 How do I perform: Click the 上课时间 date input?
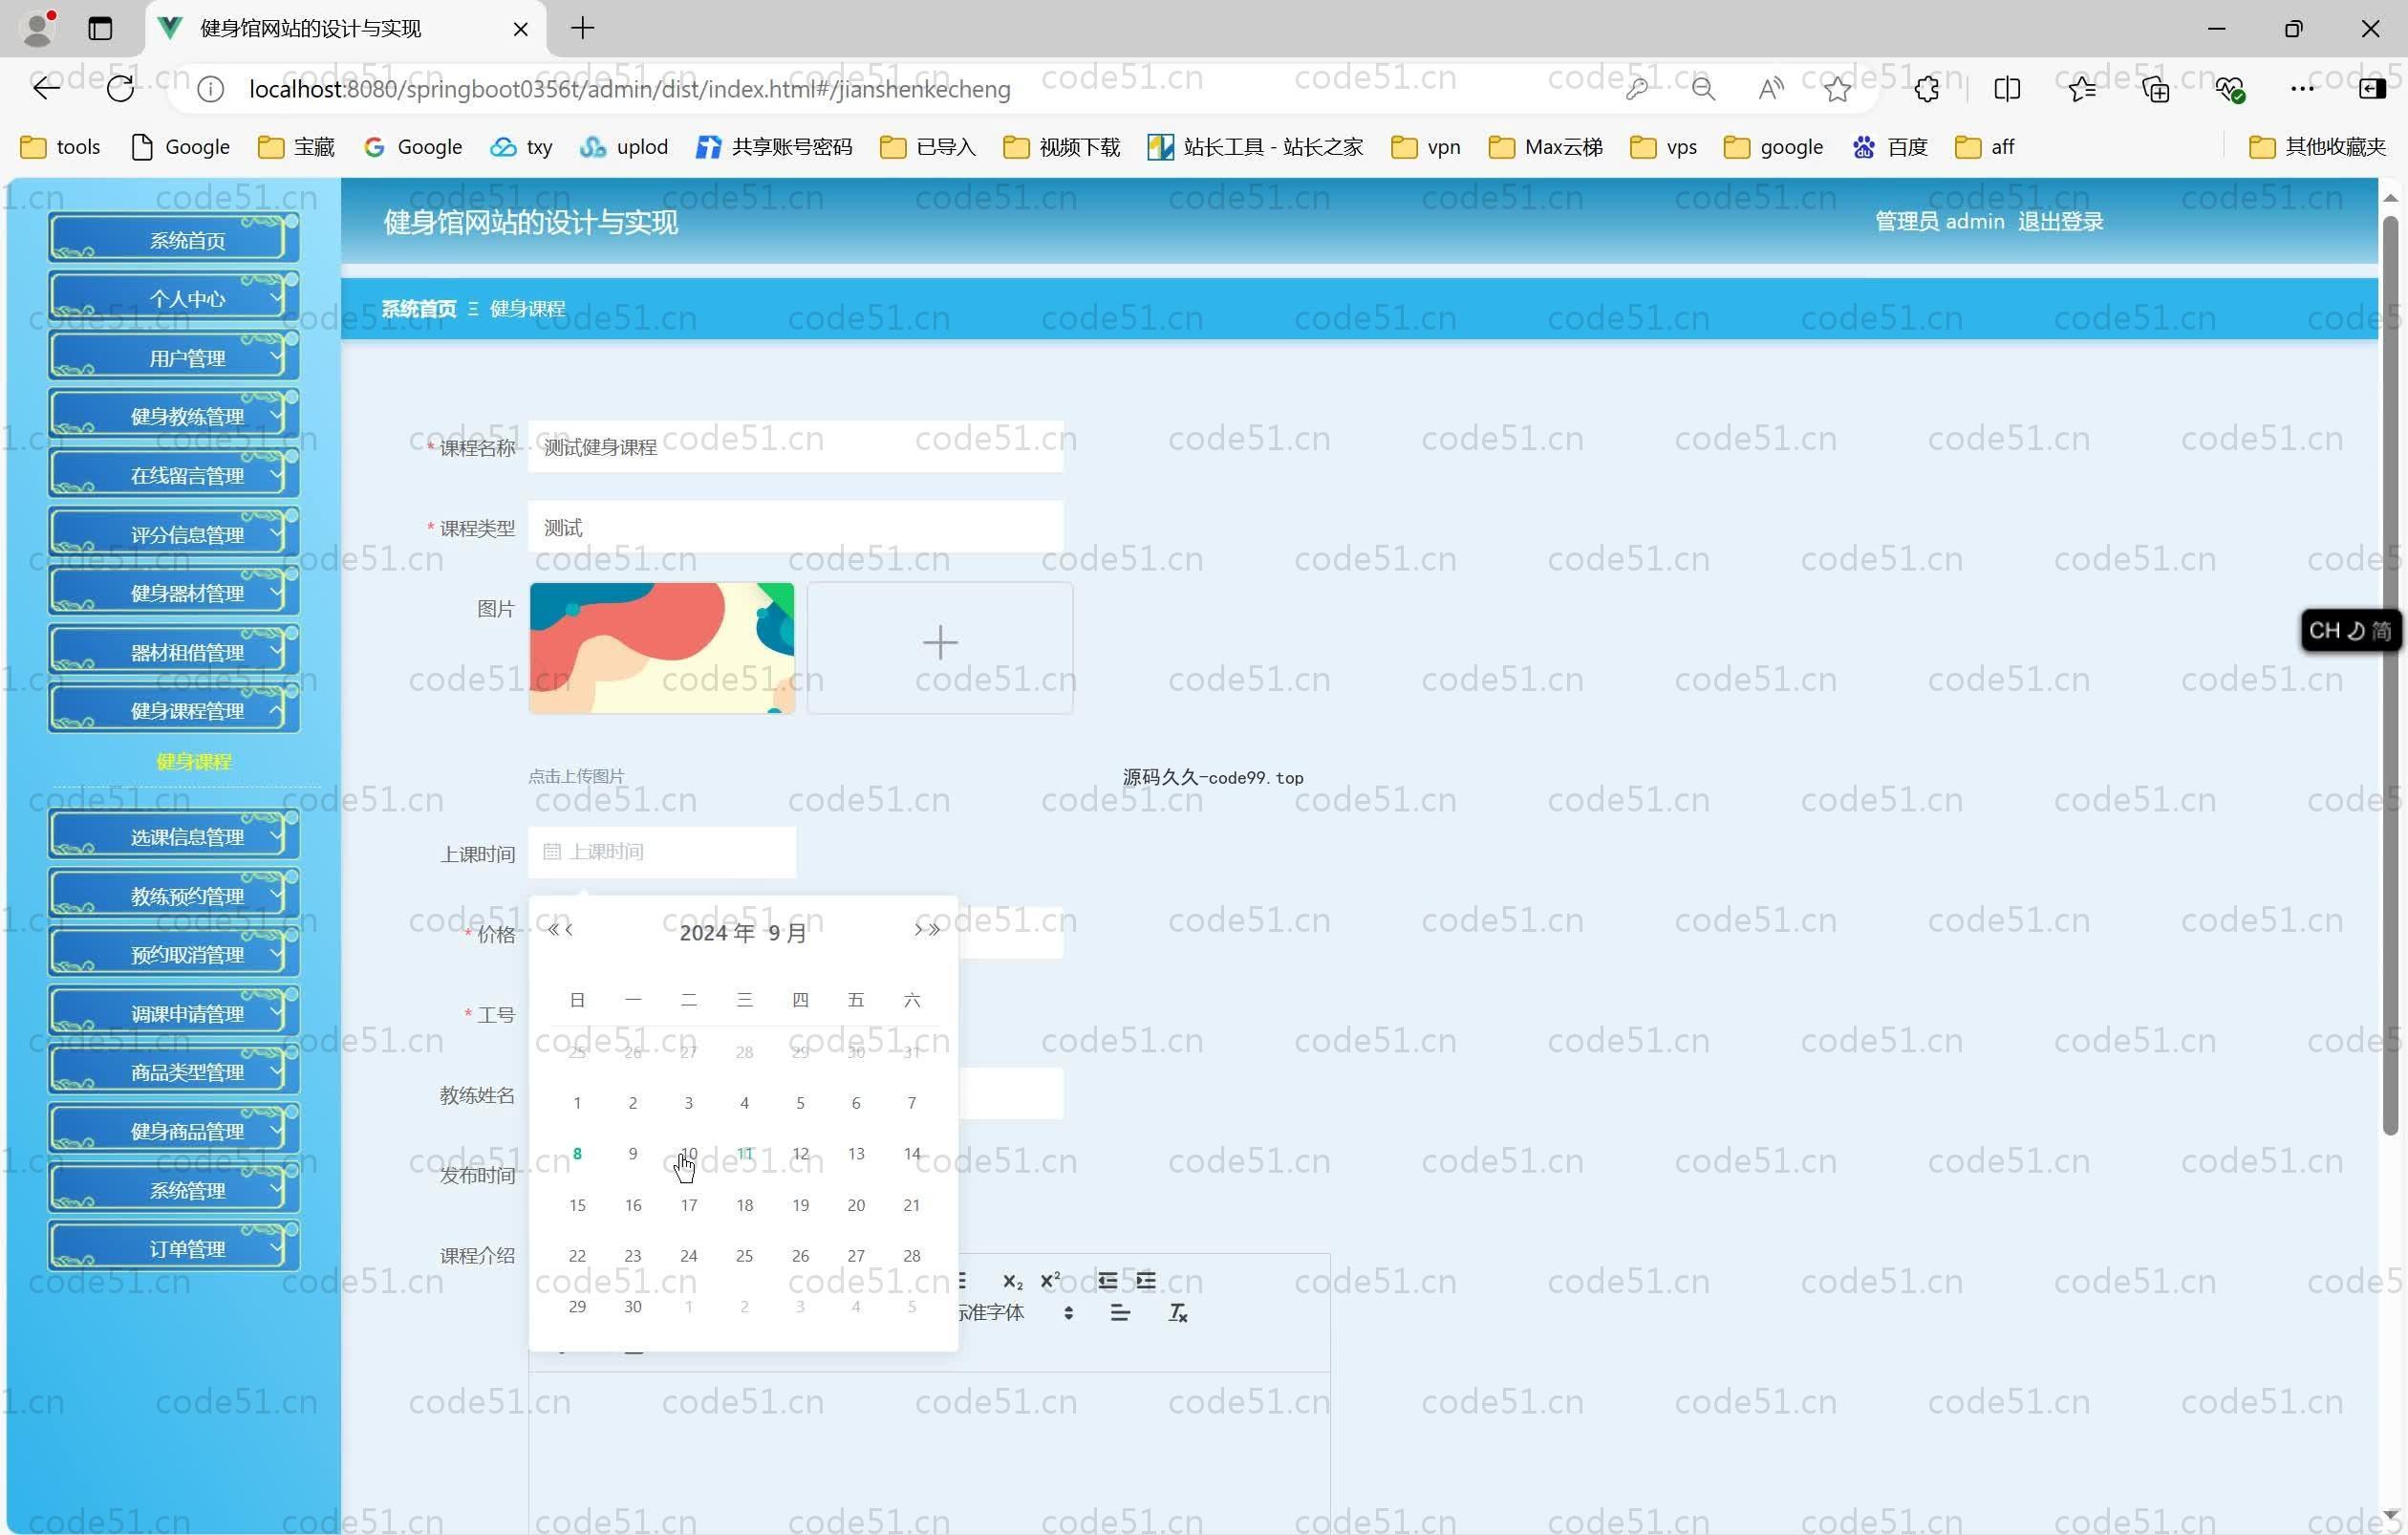tap(662, 852)
